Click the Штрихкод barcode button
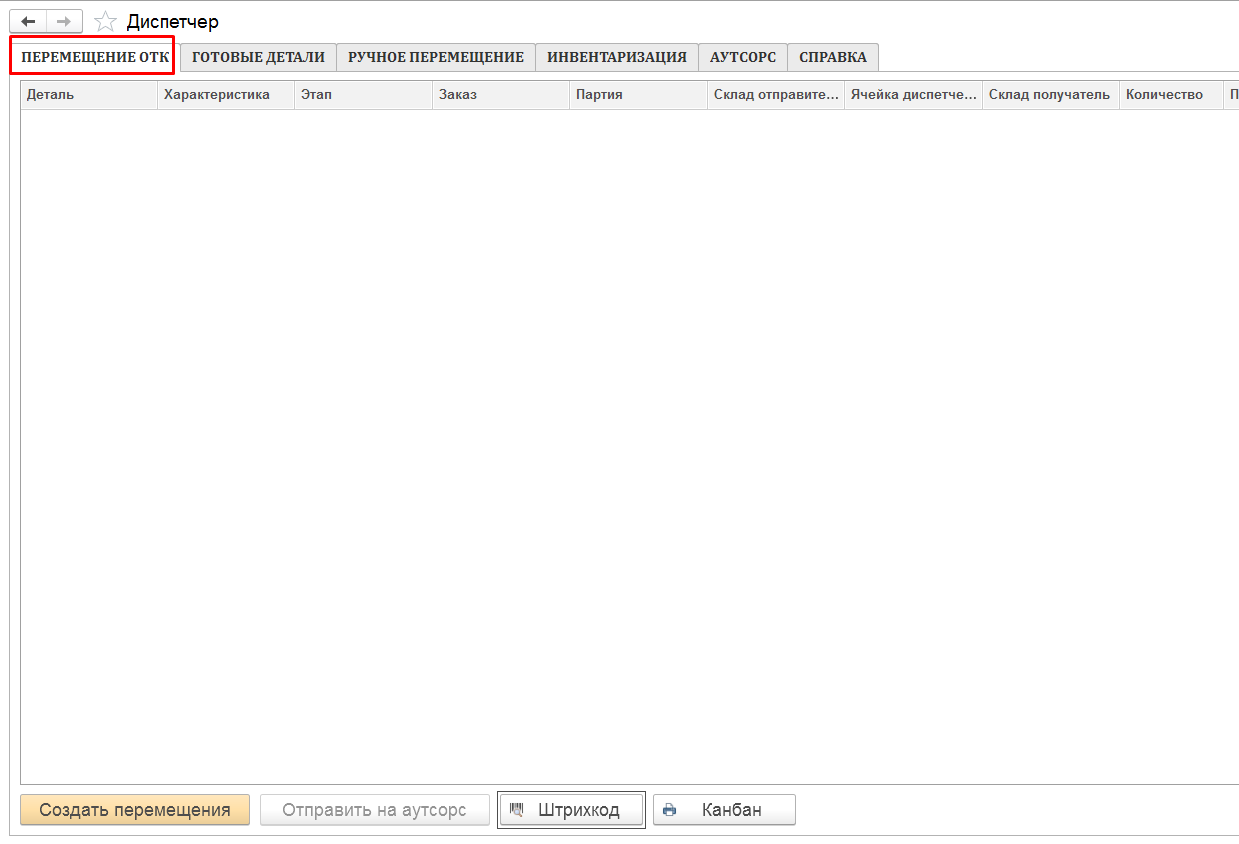 [x=570, y=810]
